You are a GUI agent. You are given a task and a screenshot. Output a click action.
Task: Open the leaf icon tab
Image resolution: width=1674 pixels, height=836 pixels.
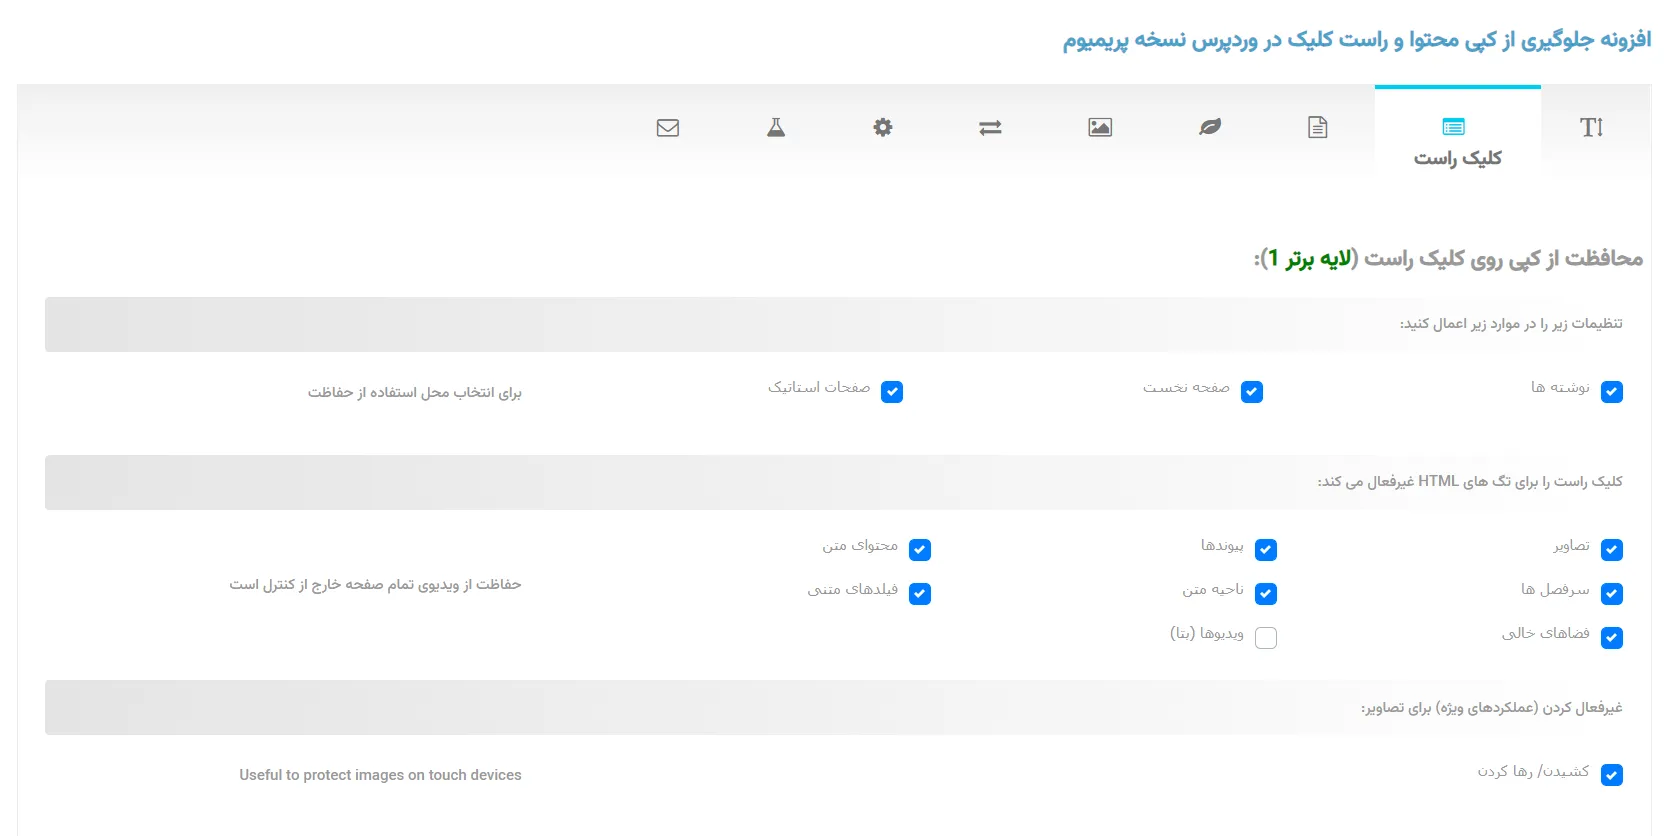[1210, 127]
